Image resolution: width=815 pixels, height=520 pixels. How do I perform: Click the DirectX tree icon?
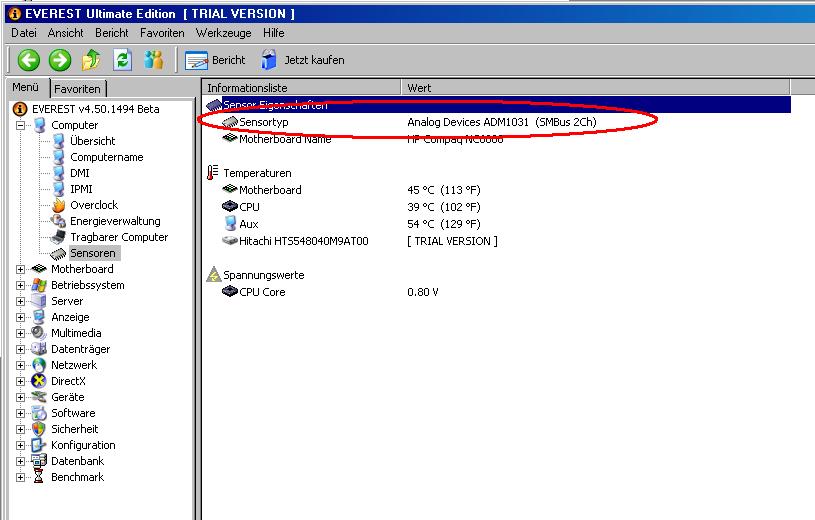(39, 381)
